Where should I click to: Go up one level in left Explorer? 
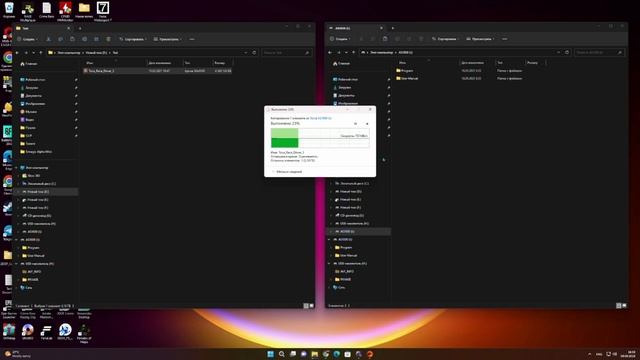point(41,53)
